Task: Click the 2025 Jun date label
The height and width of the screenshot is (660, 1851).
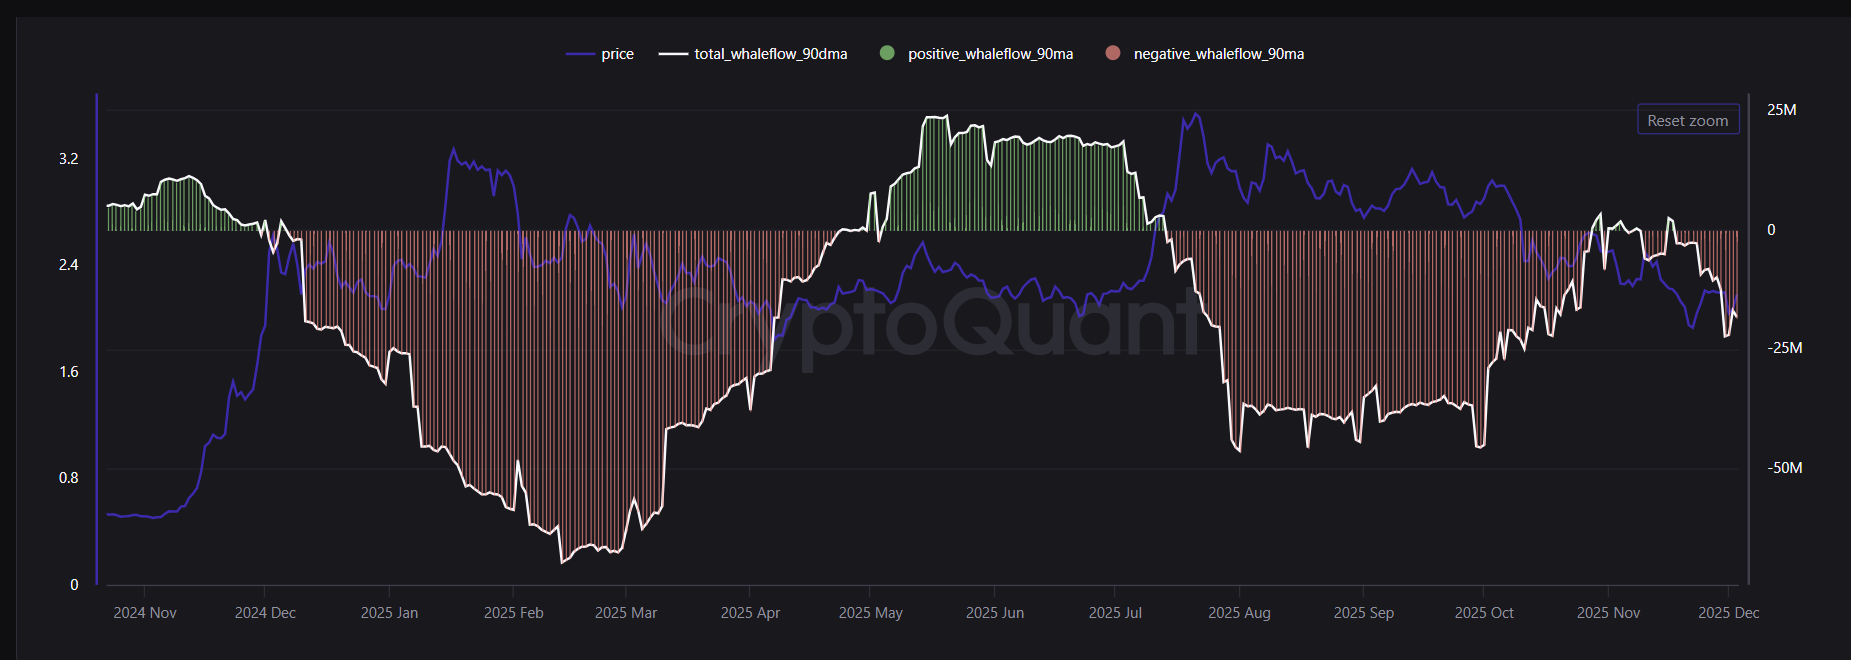Action: click(994, 613)
